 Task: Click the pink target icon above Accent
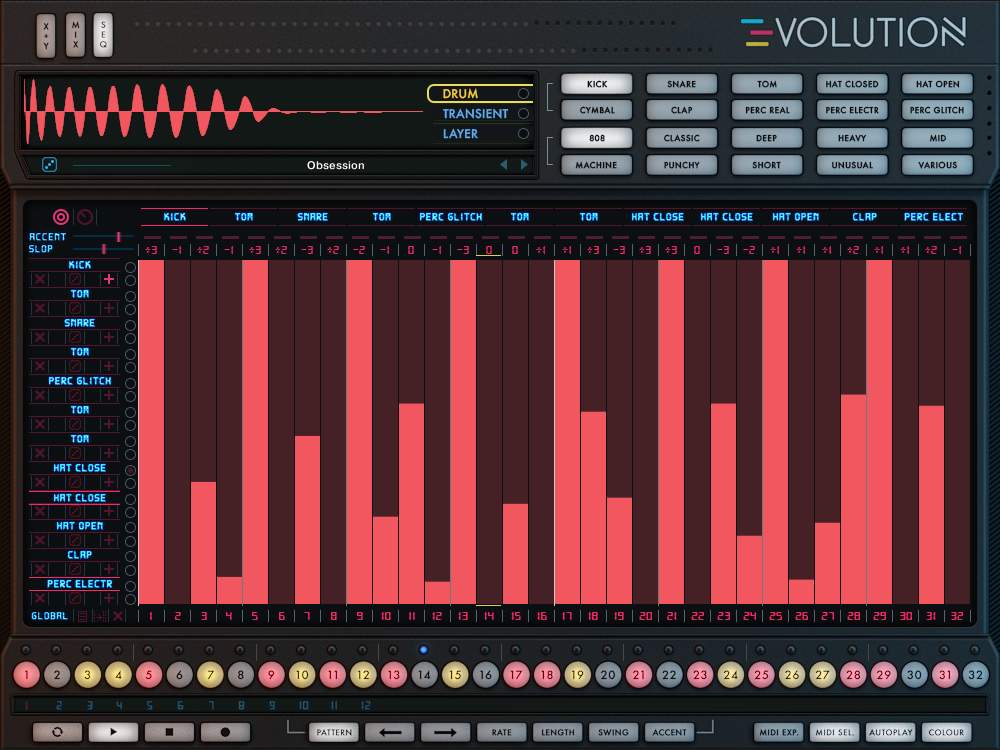[61, 217]
